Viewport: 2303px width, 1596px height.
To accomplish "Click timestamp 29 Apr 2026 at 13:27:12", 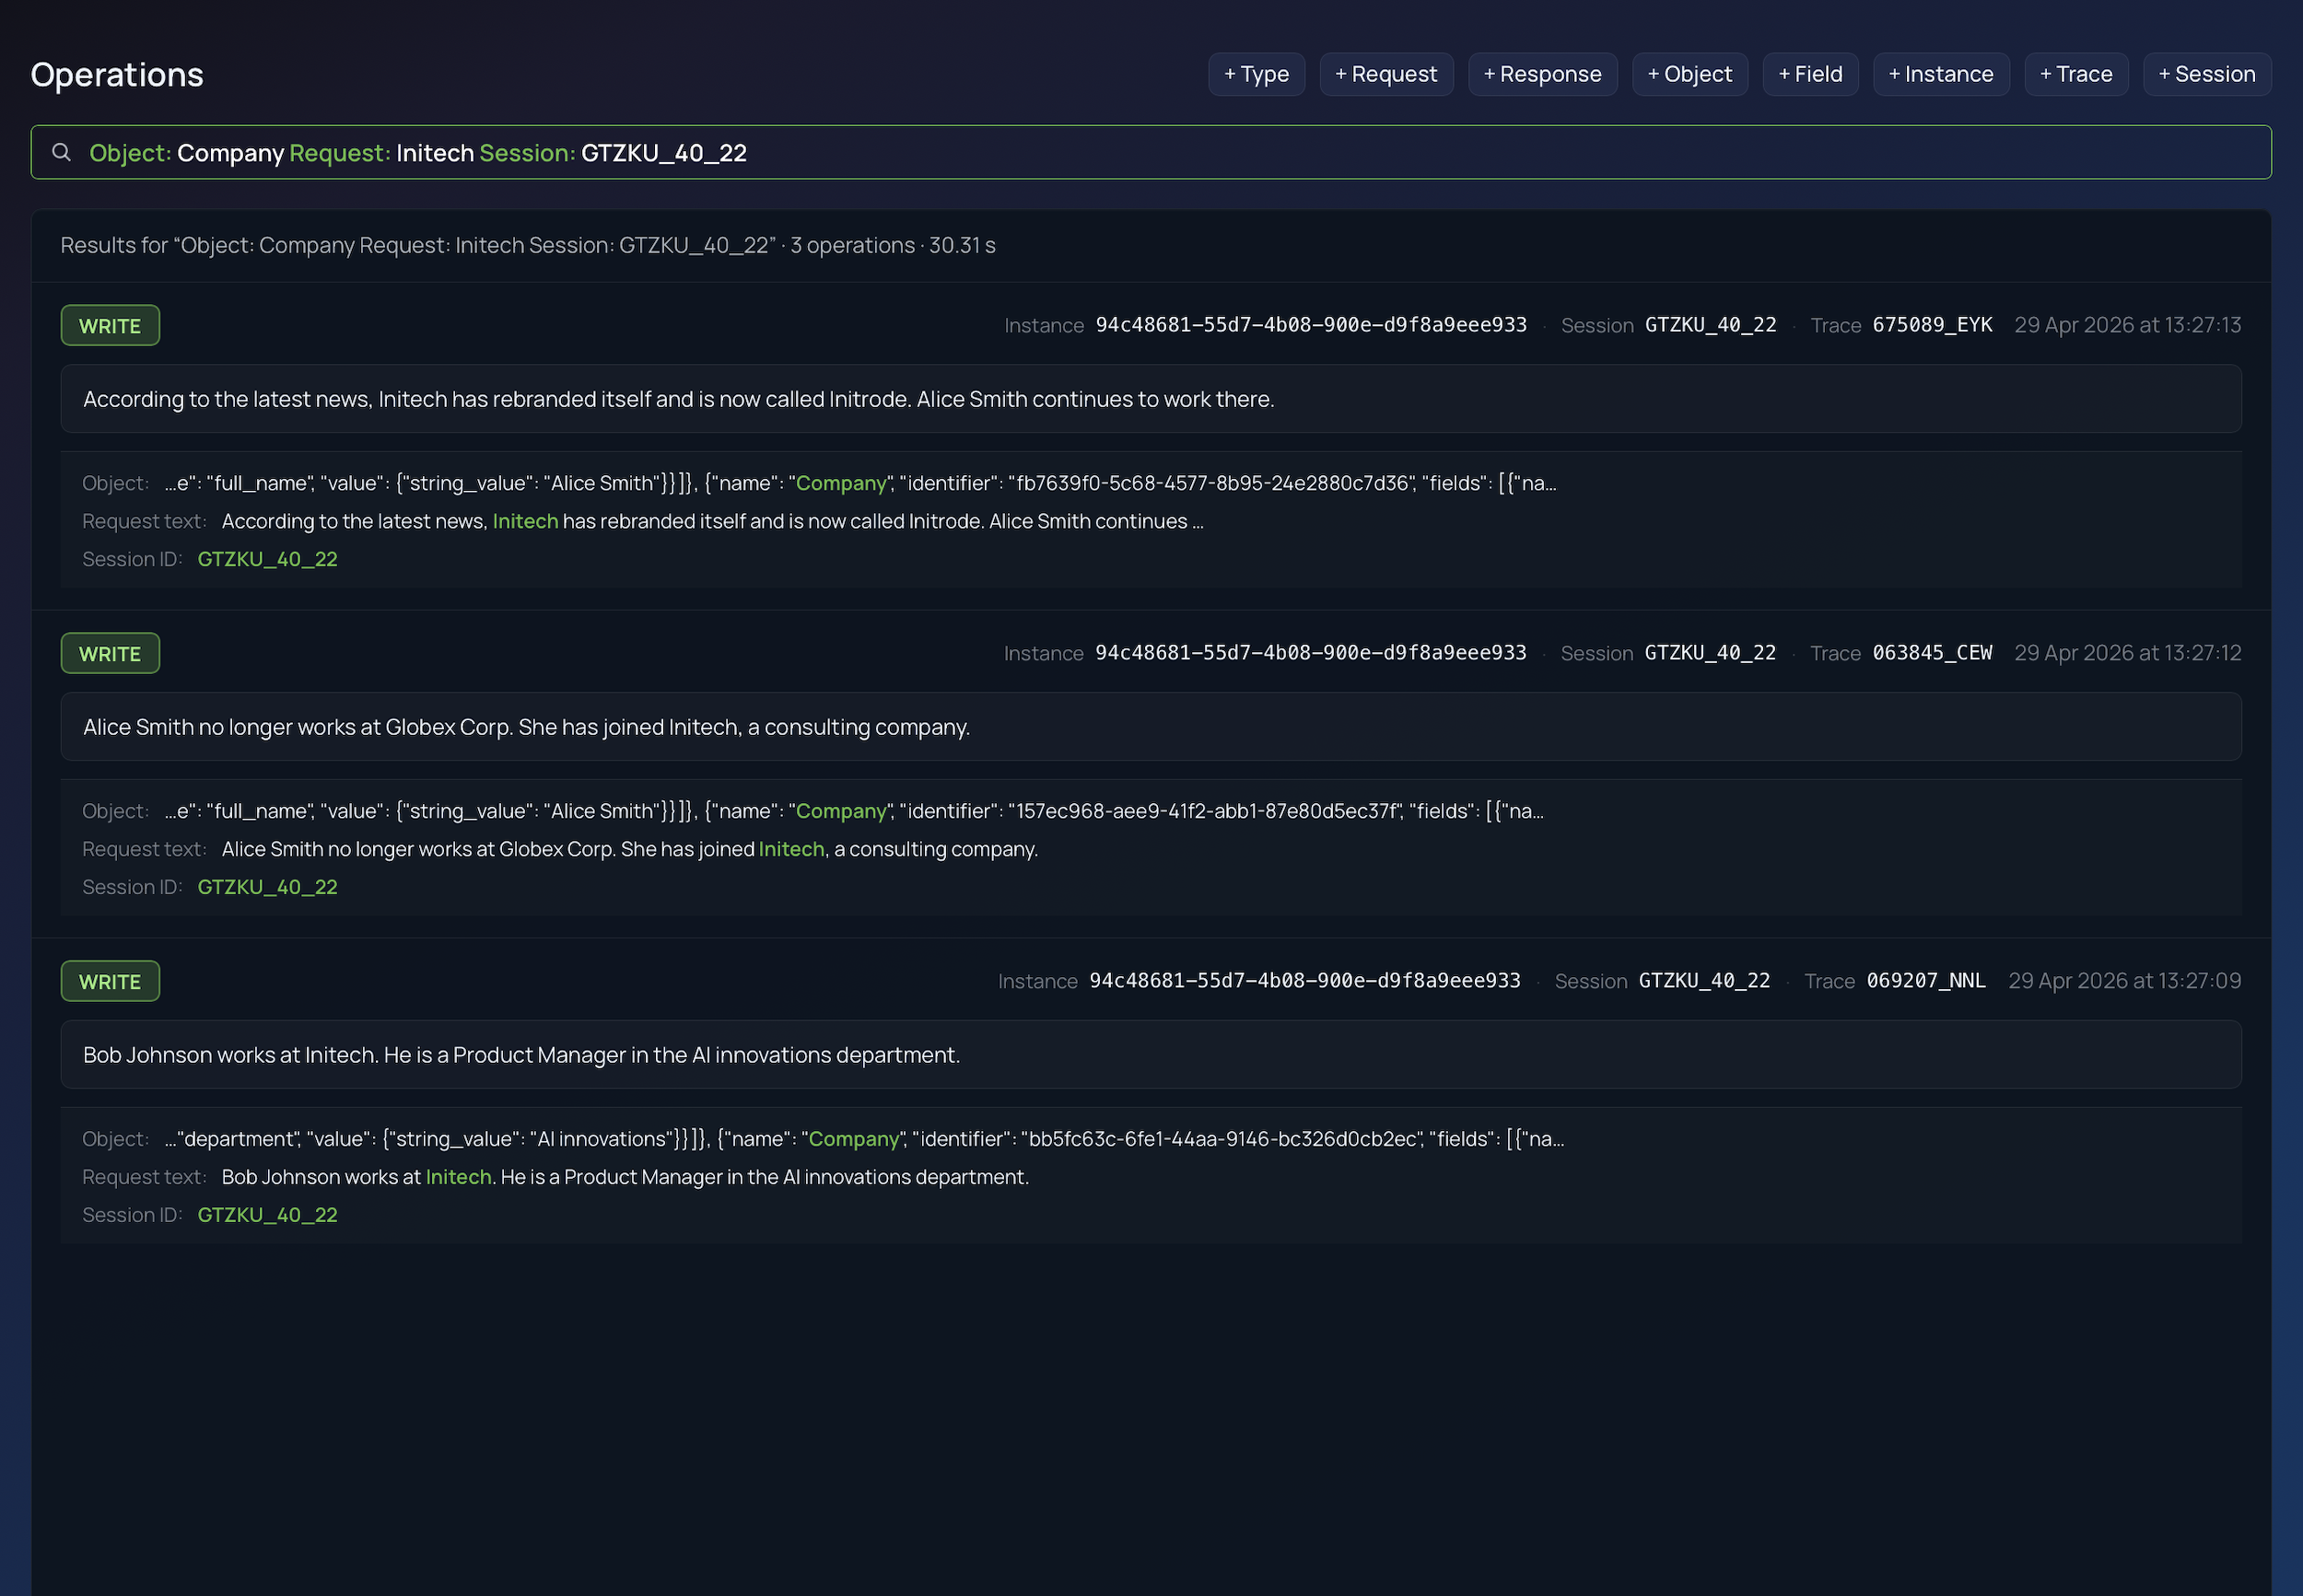I will tap(2127, 653).
